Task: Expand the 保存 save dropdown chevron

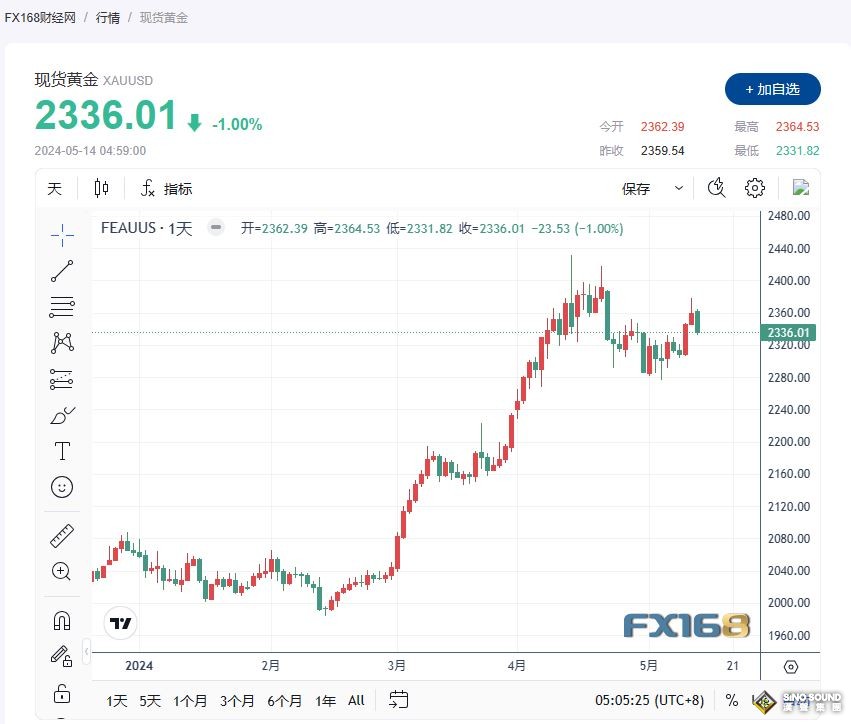Action: [x=678, y=188]
